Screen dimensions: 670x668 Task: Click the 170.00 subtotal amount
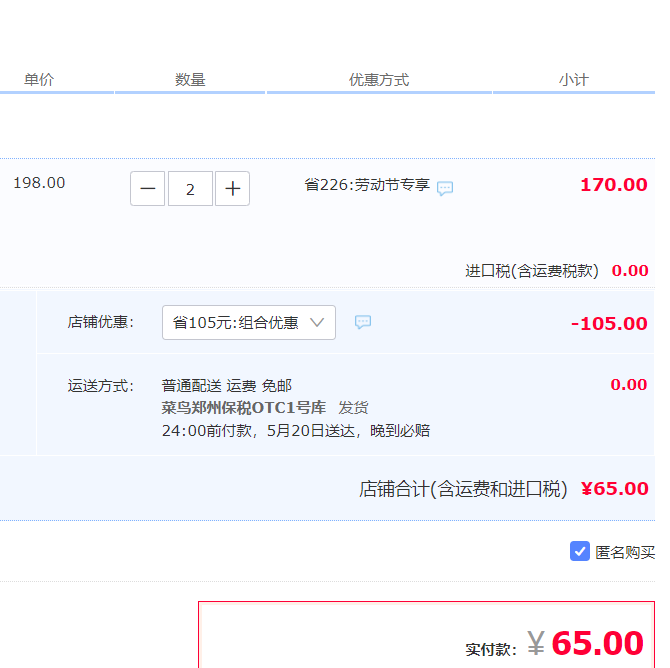[x=614, y=185]
